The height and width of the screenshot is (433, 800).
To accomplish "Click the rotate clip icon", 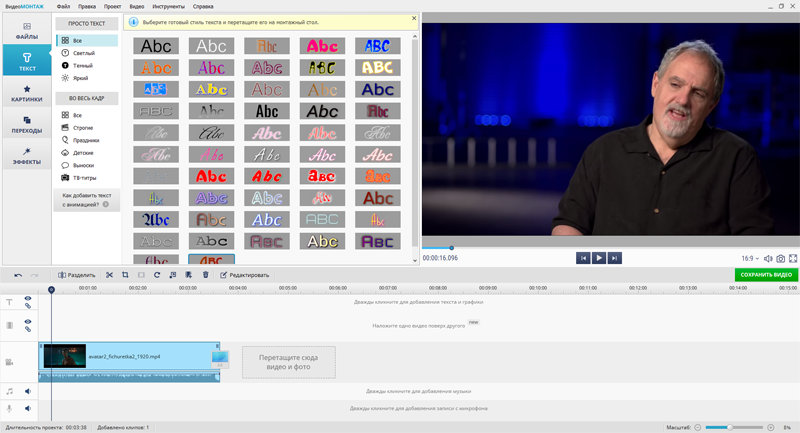I will [x=157, y=274].
